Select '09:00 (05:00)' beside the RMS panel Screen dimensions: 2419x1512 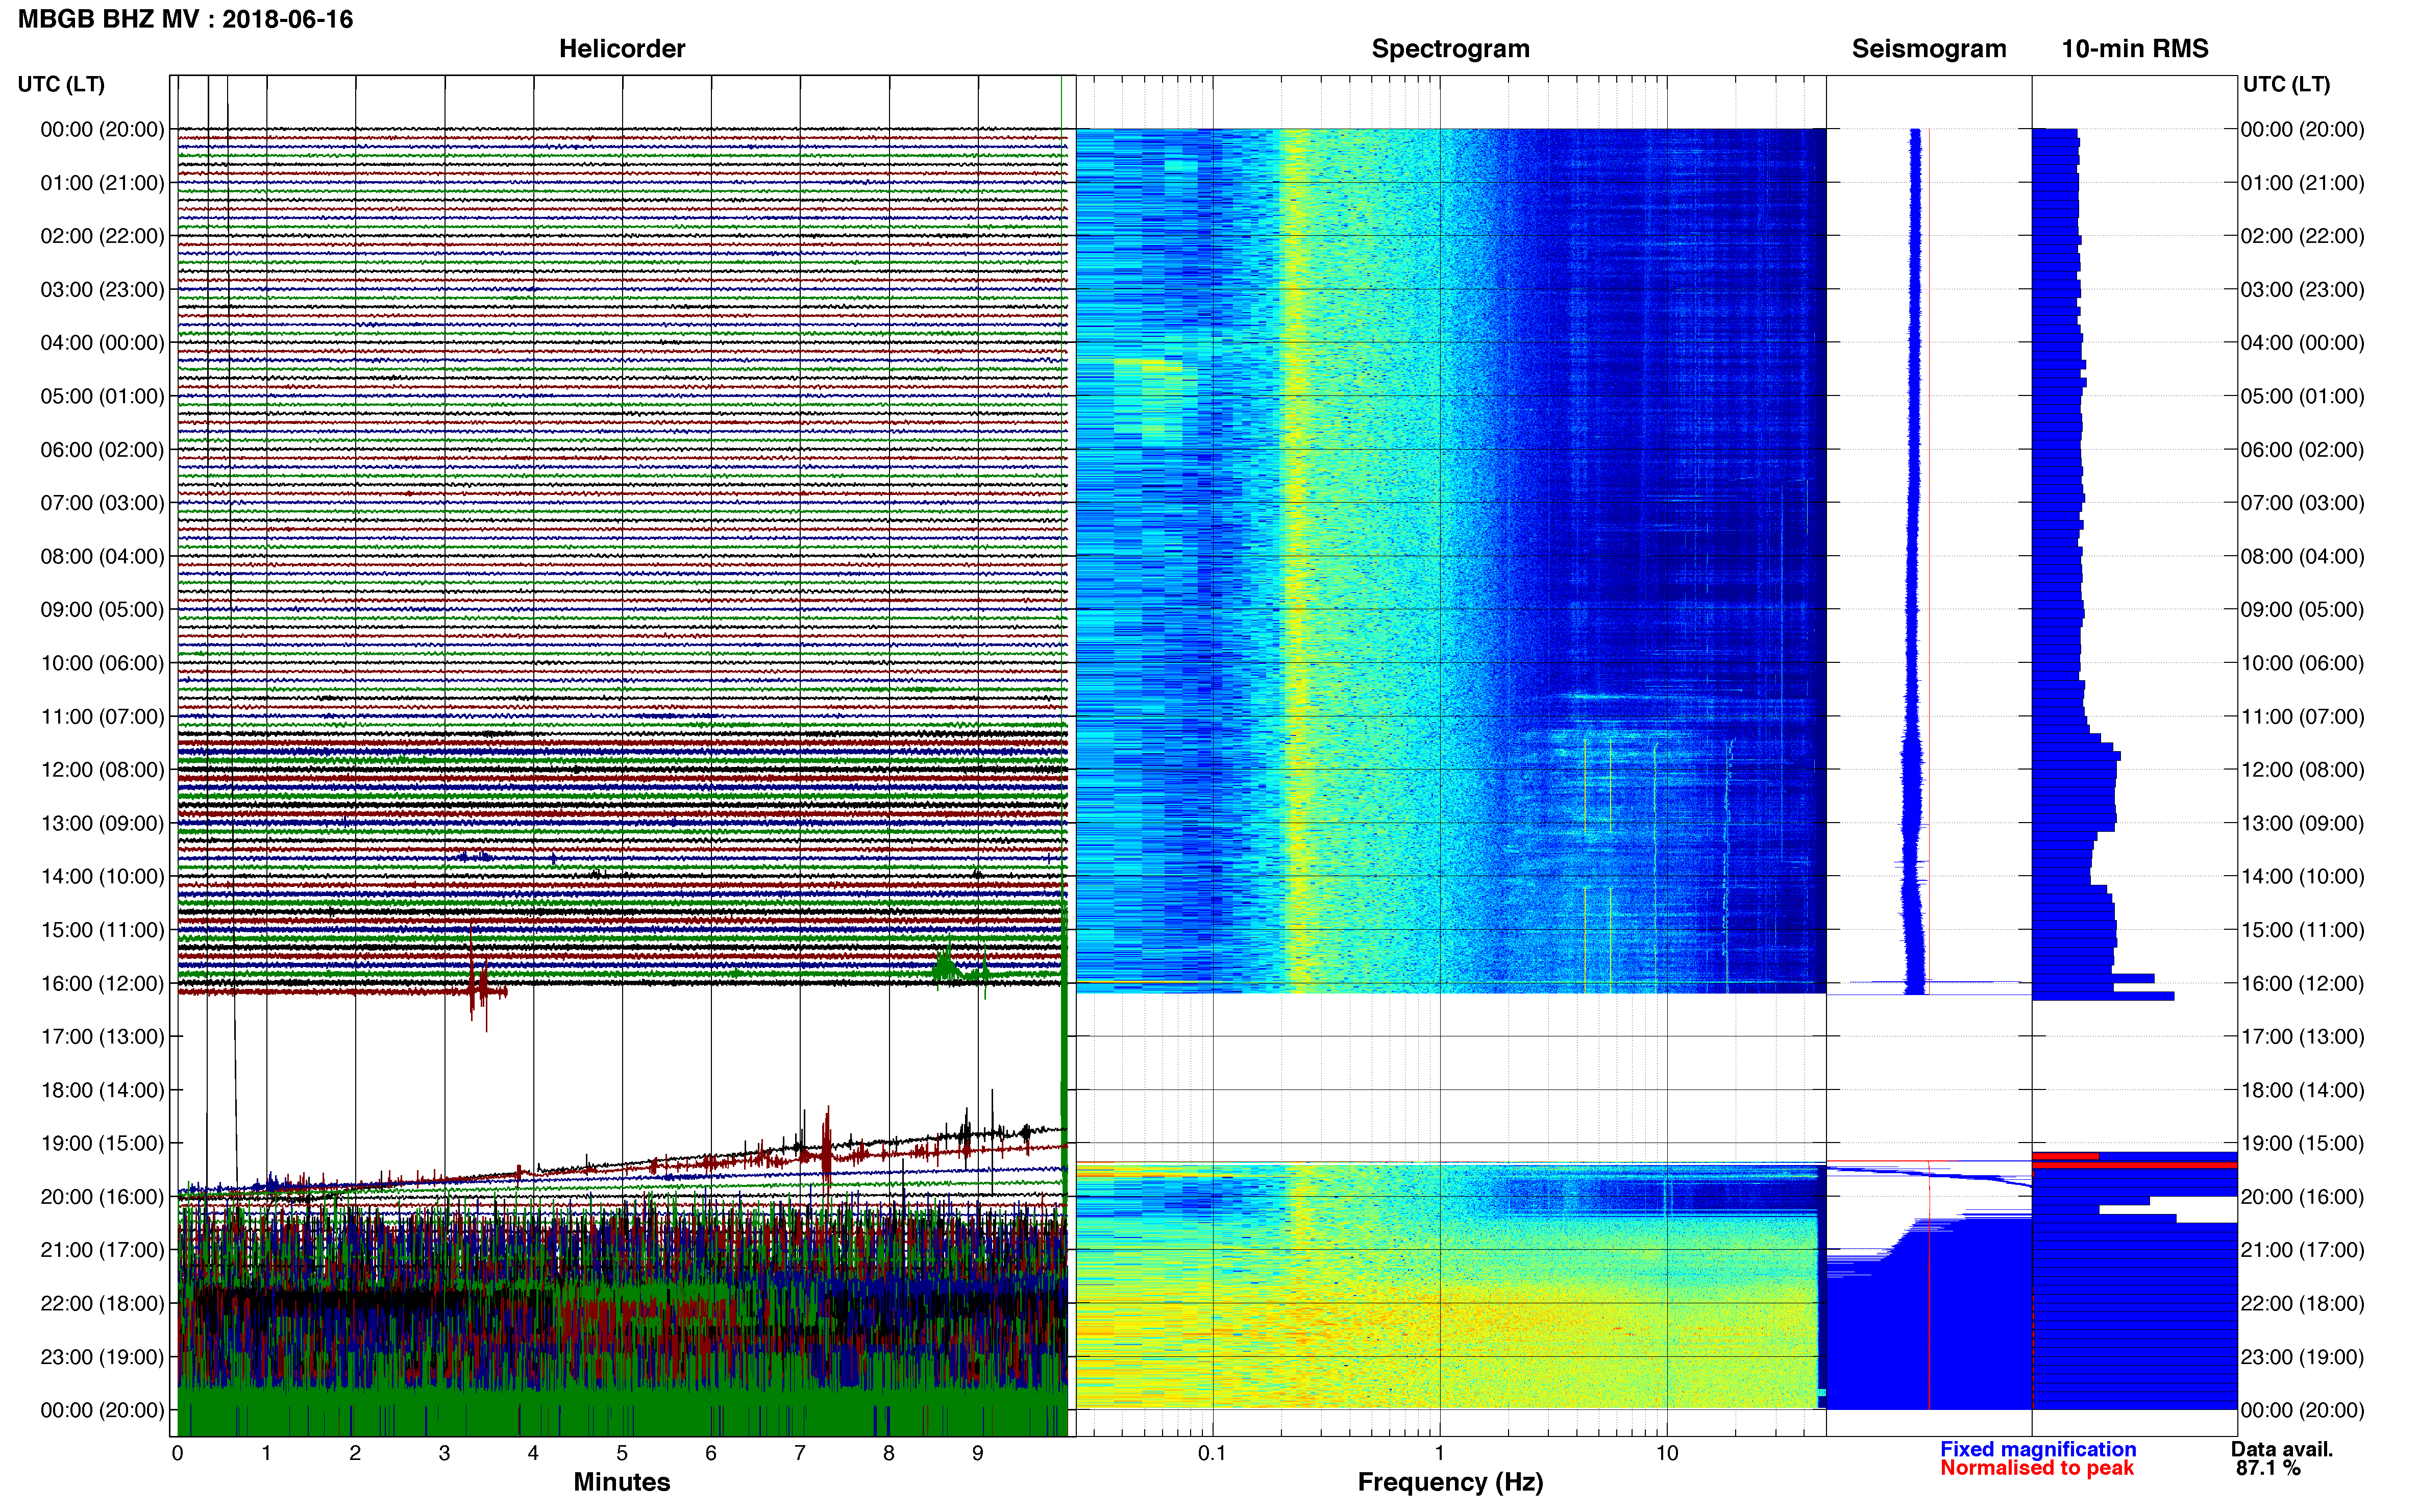coord(2302,609)
